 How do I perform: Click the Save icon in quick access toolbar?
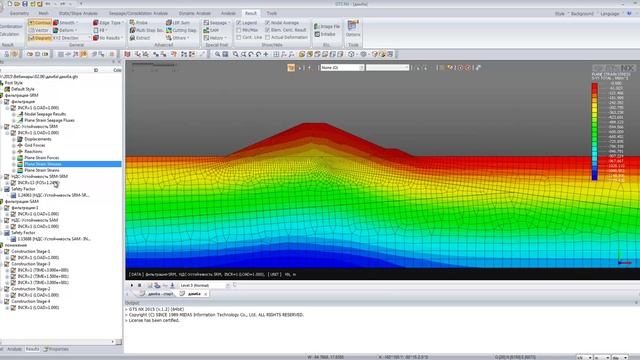[x=25, y=4]
